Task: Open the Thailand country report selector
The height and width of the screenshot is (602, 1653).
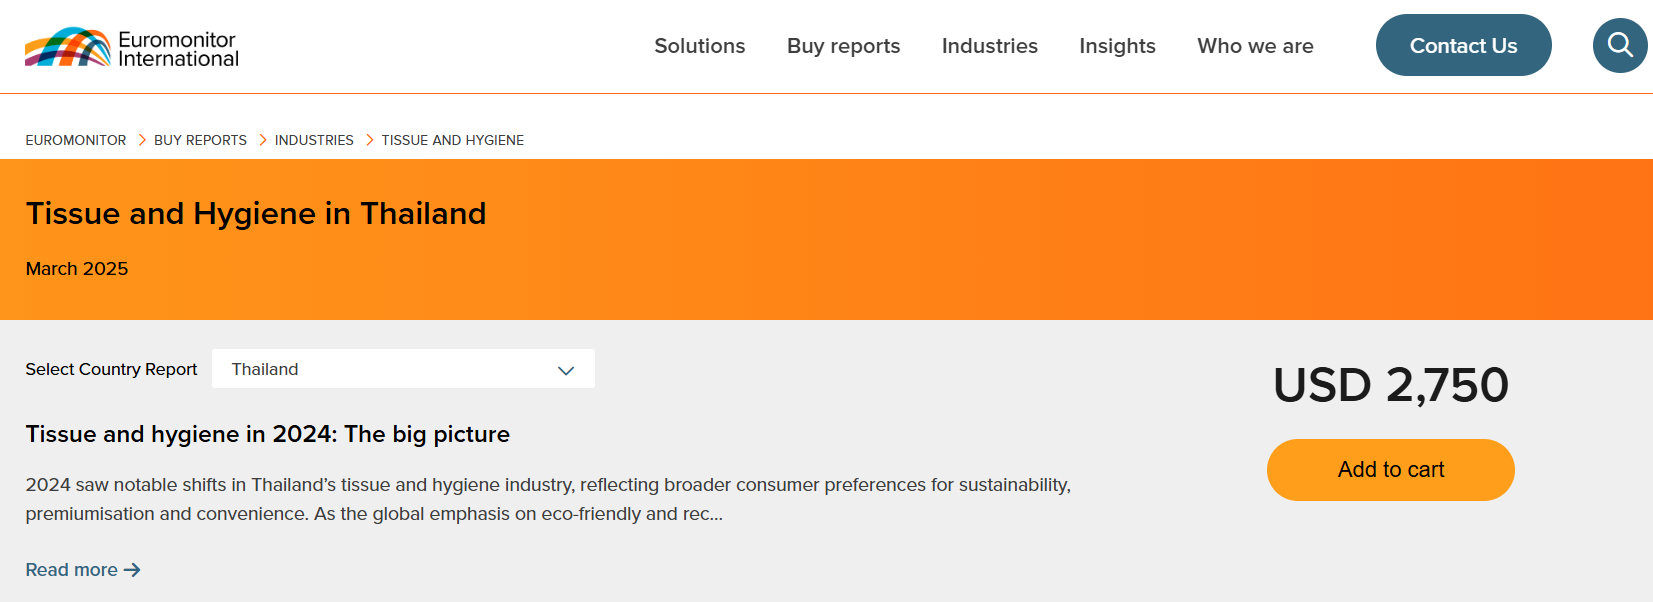Action: point(402,369)
